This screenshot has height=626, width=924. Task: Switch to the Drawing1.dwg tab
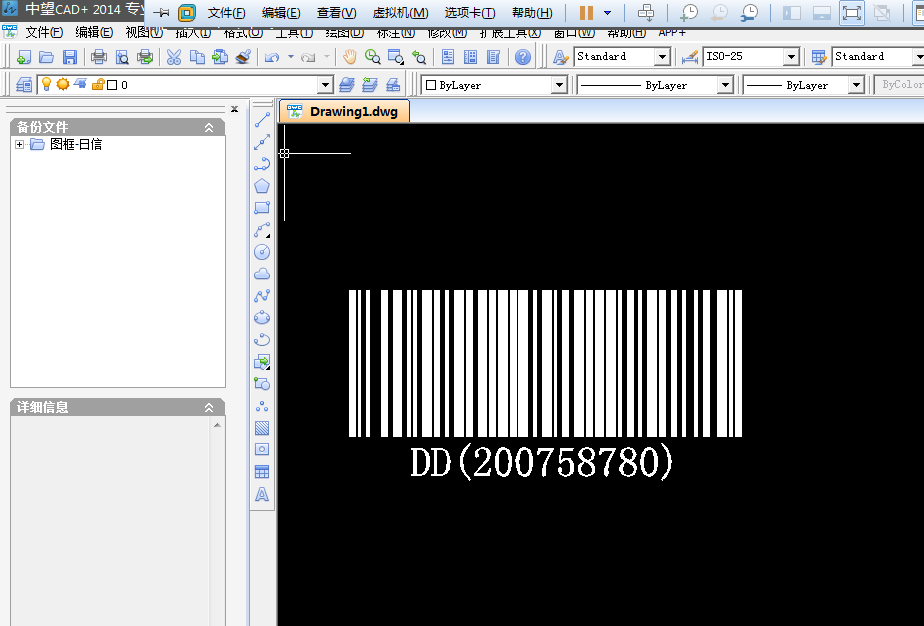point(344,111)
